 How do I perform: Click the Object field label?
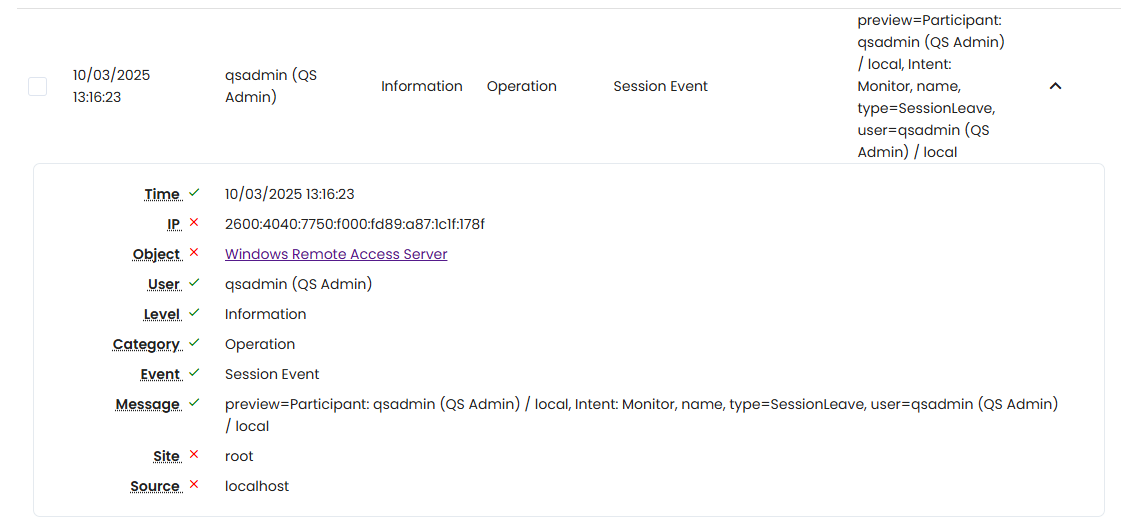pos(156,255)
